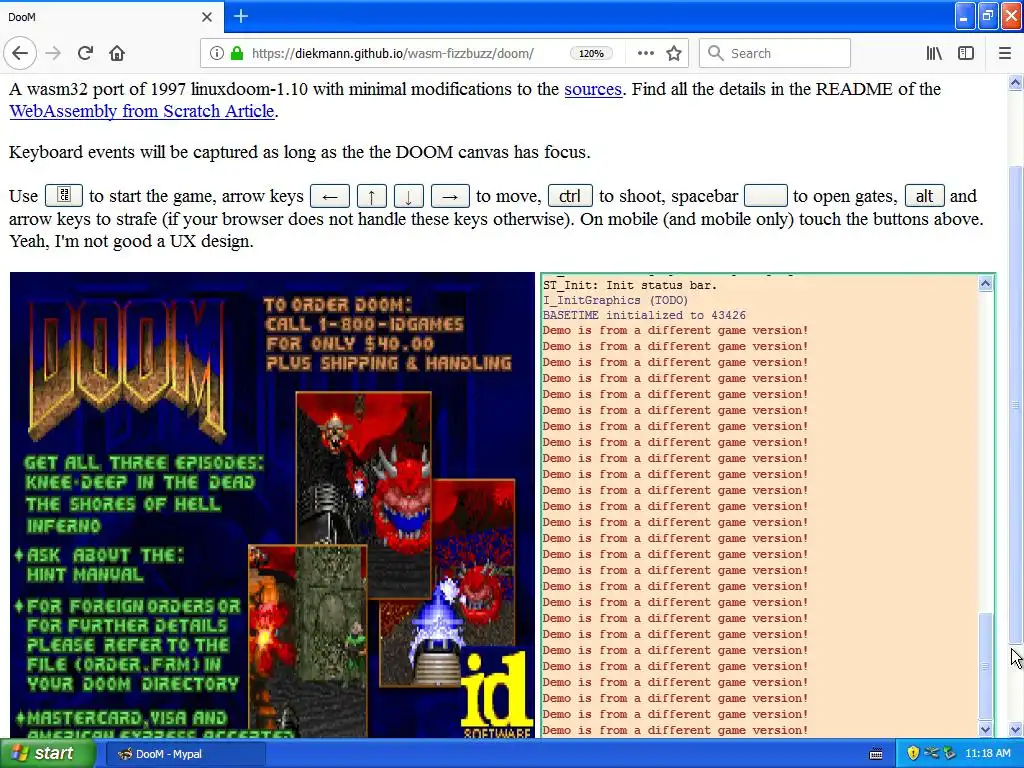Image resolution: width=1024 pixels, height=768 pixels.
Task: Show site information via the info icon
Action: (216, 53)
